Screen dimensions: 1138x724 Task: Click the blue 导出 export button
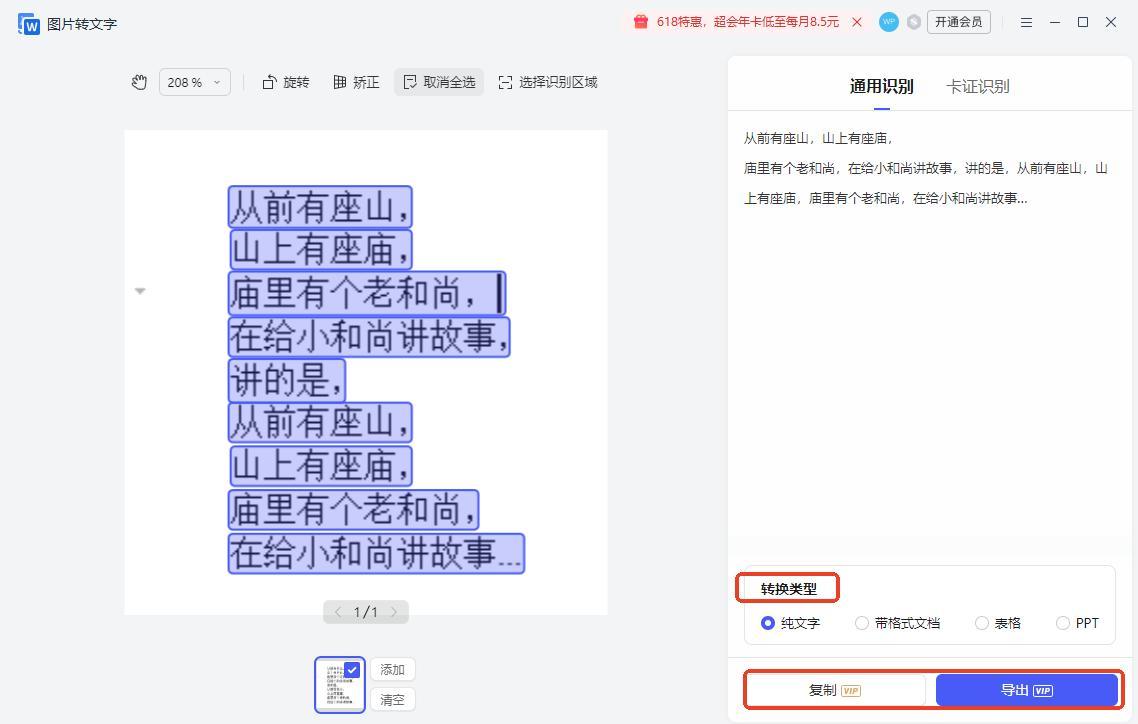point(1026,690)
